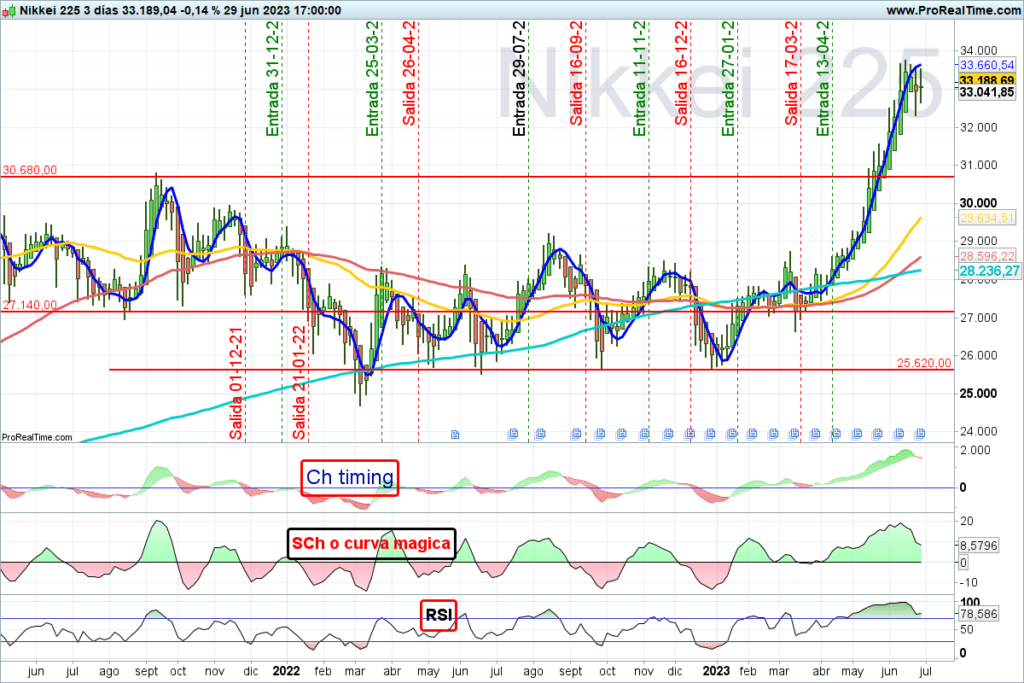Click the 33.041,85 price tag
Screen dimensions: 1024x683
click(x=987, y=92)
